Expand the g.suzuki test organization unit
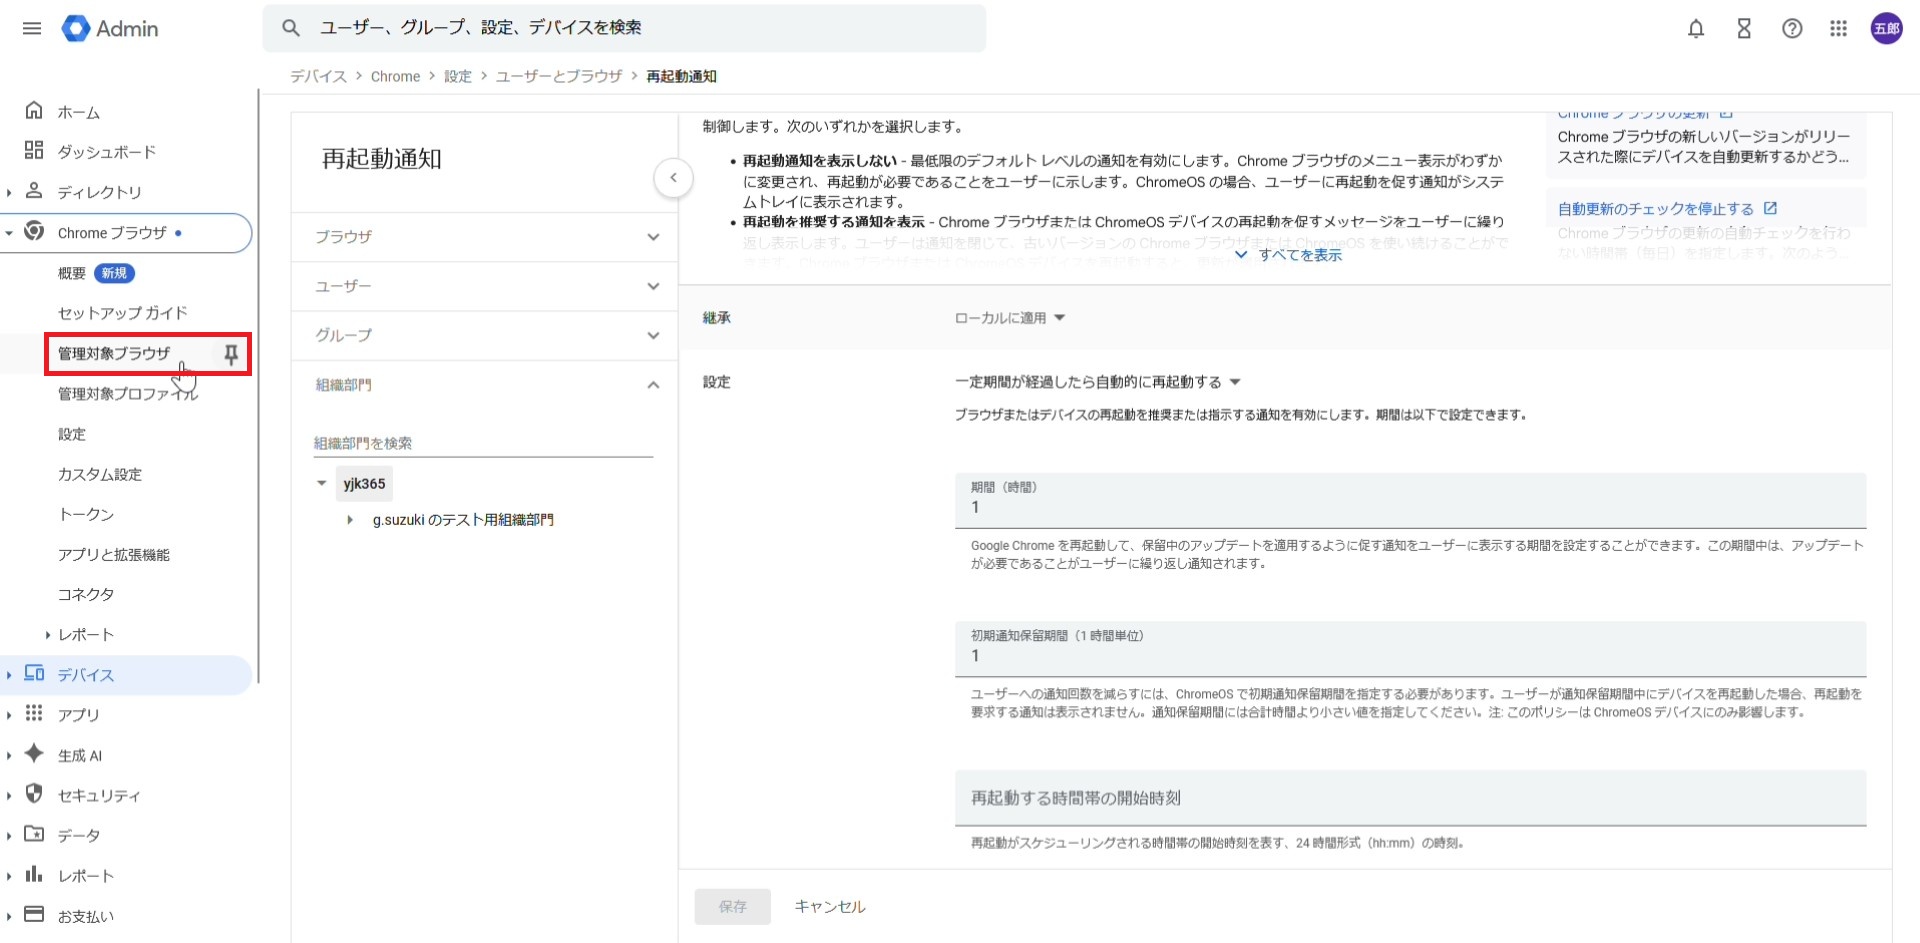This screenshot has height=943, width=1920. pos(350,520)
